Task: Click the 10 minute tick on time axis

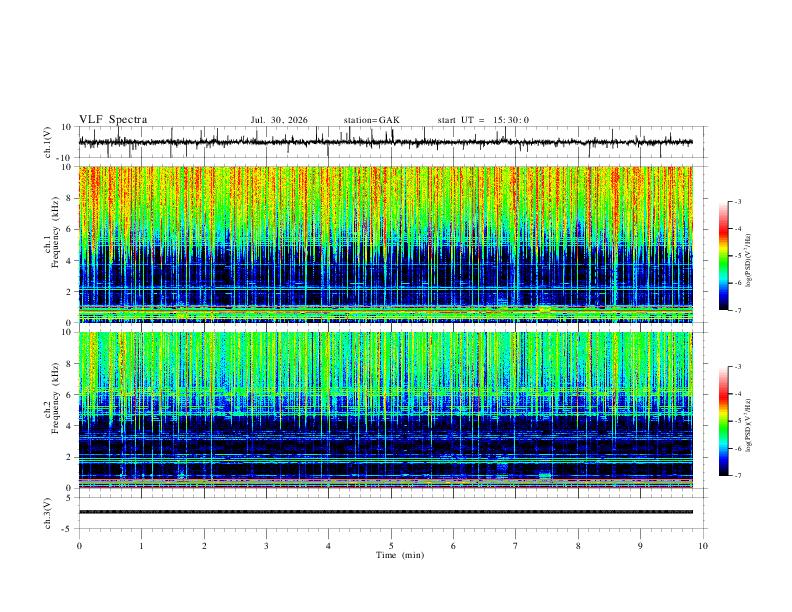Action: (703, 546)
